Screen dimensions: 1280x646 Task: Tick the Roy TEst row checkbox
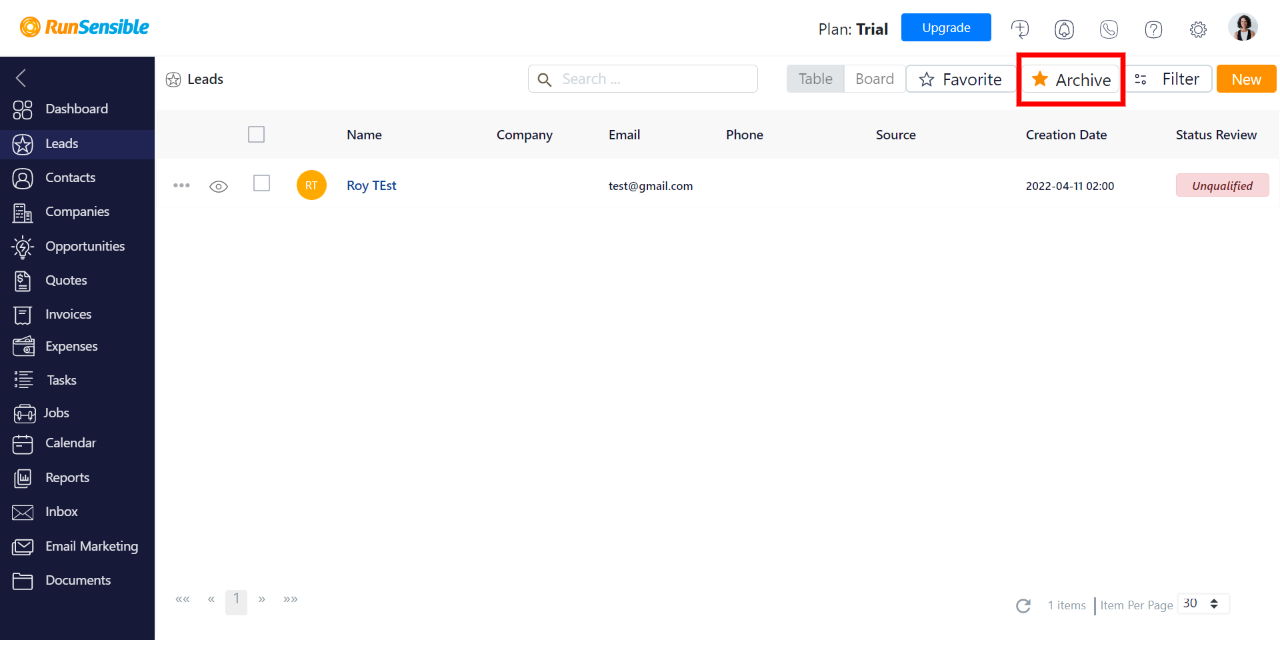[262, 183]
